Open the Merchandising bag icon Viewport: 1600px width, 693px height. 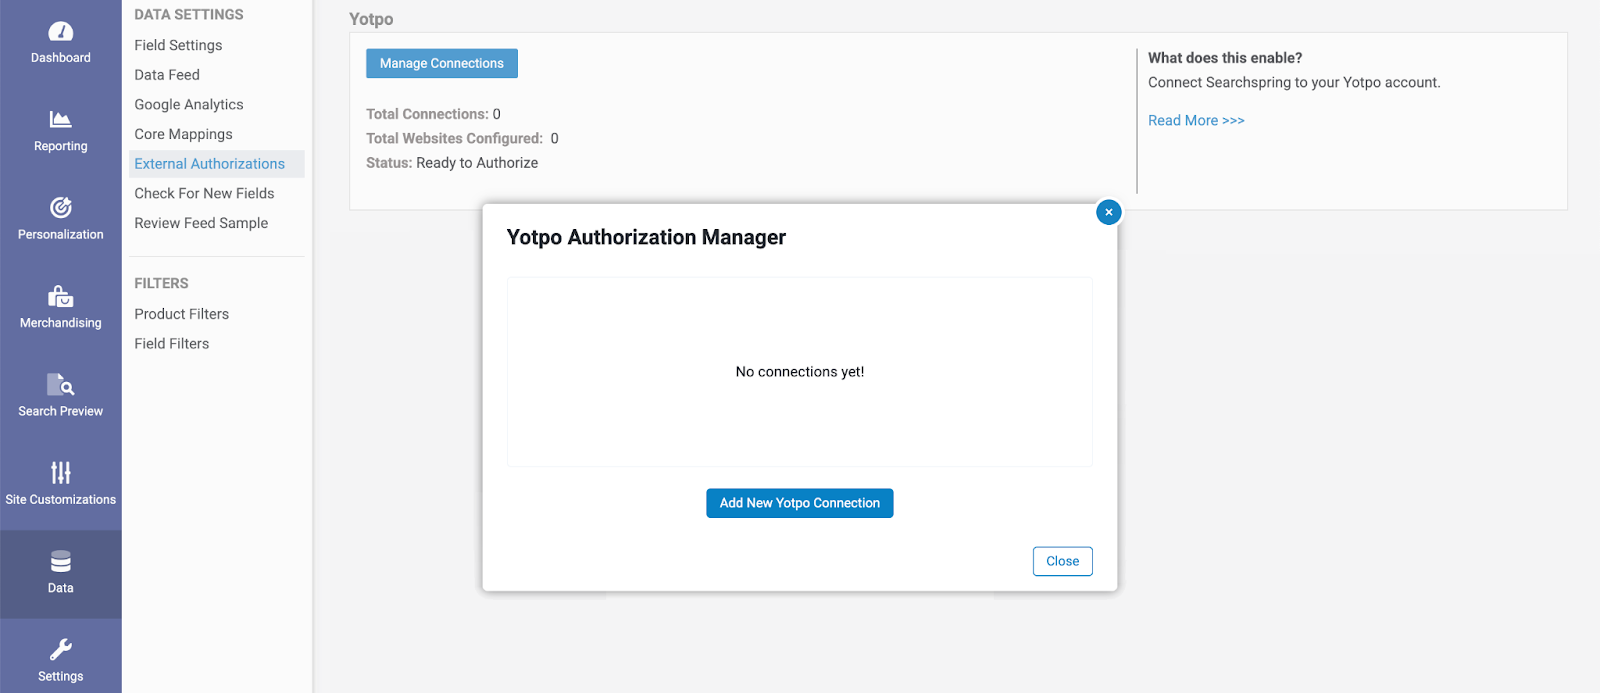pyautogui.click(x=60, y=296)
